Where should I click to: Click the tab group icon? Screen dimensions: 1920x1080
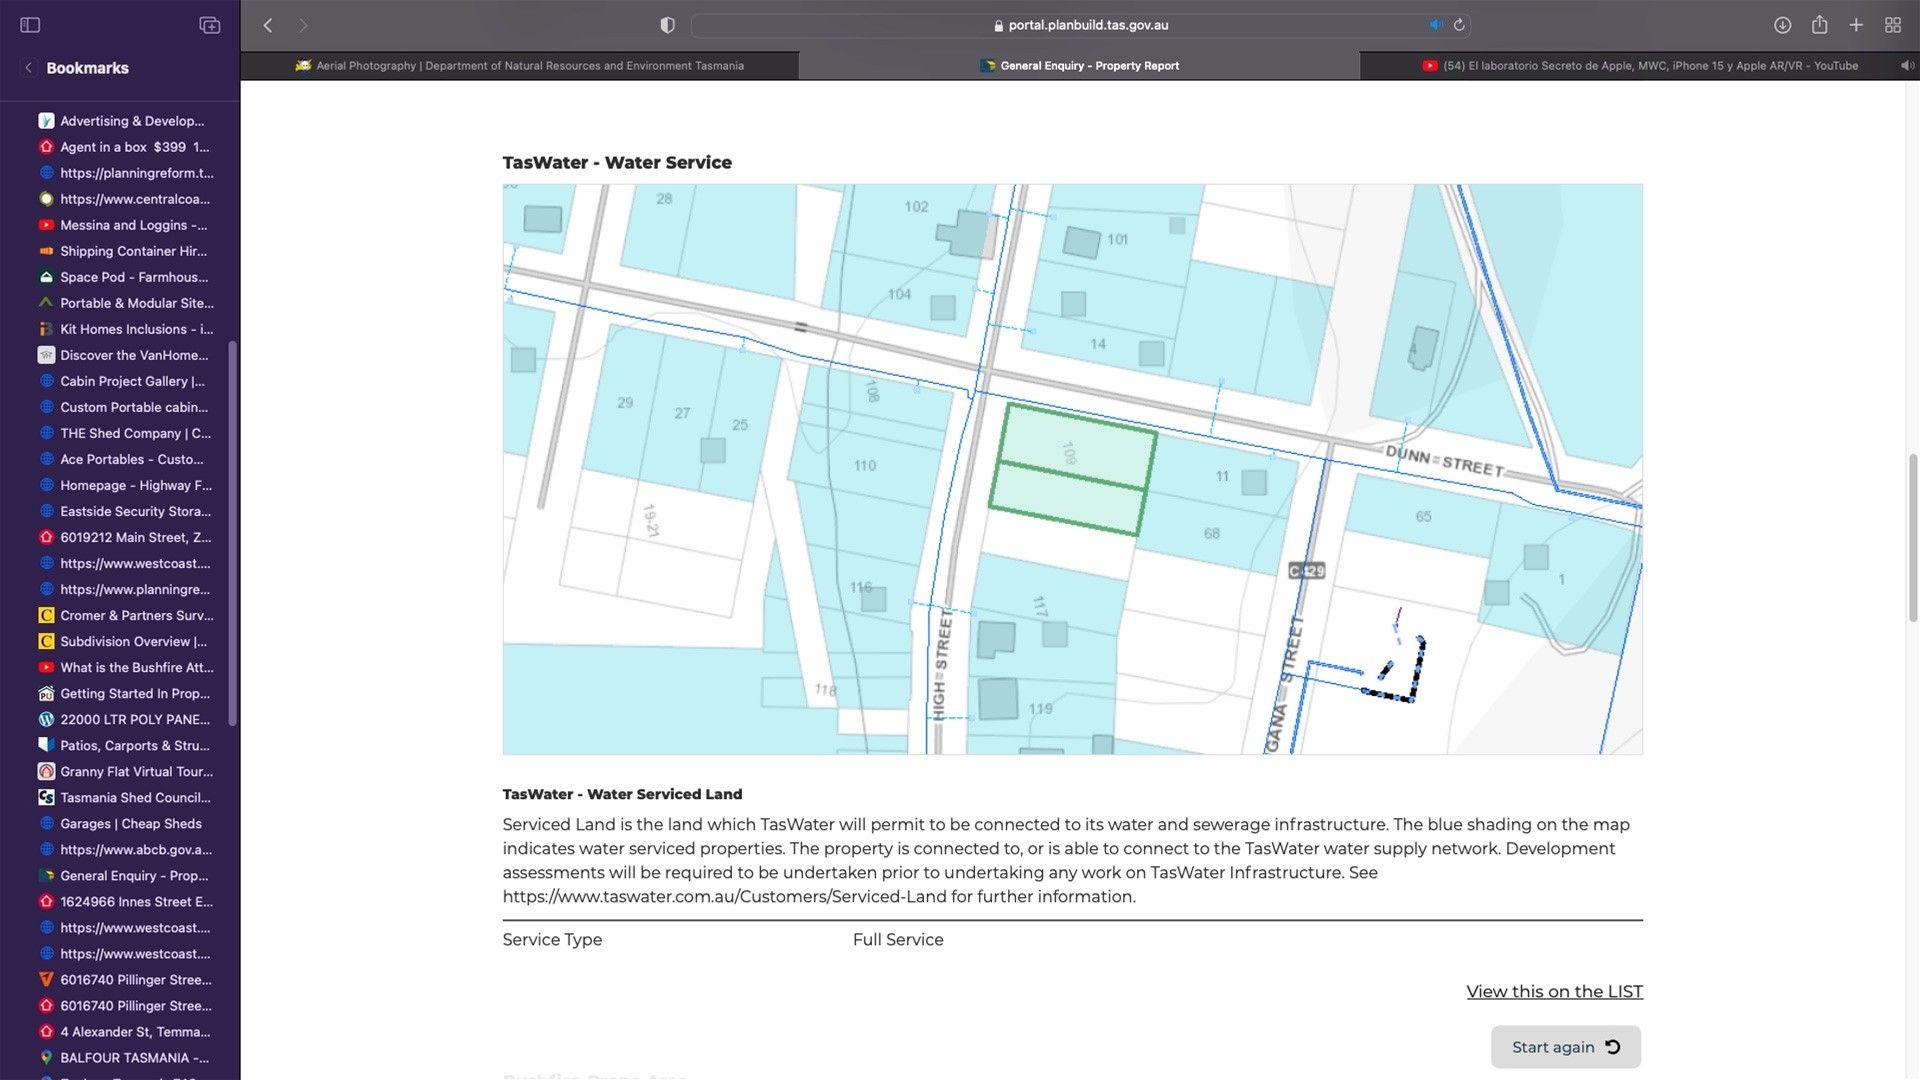tap(210, 25)
